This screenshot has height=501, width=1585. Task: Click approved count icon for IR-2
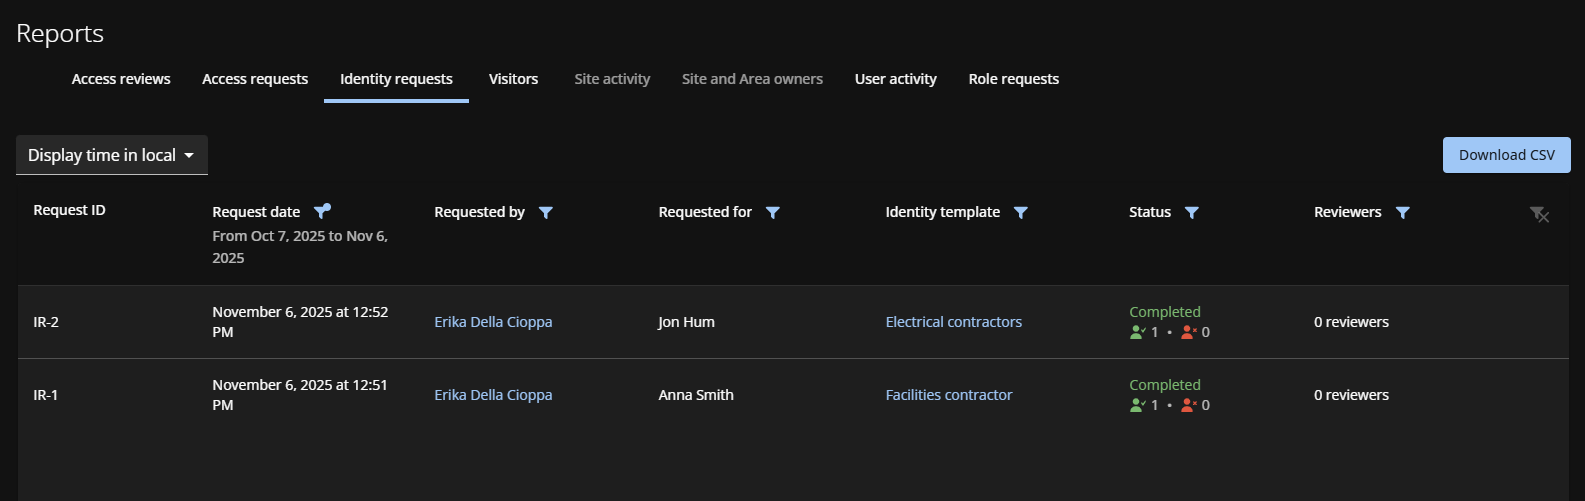point(1137,332)
